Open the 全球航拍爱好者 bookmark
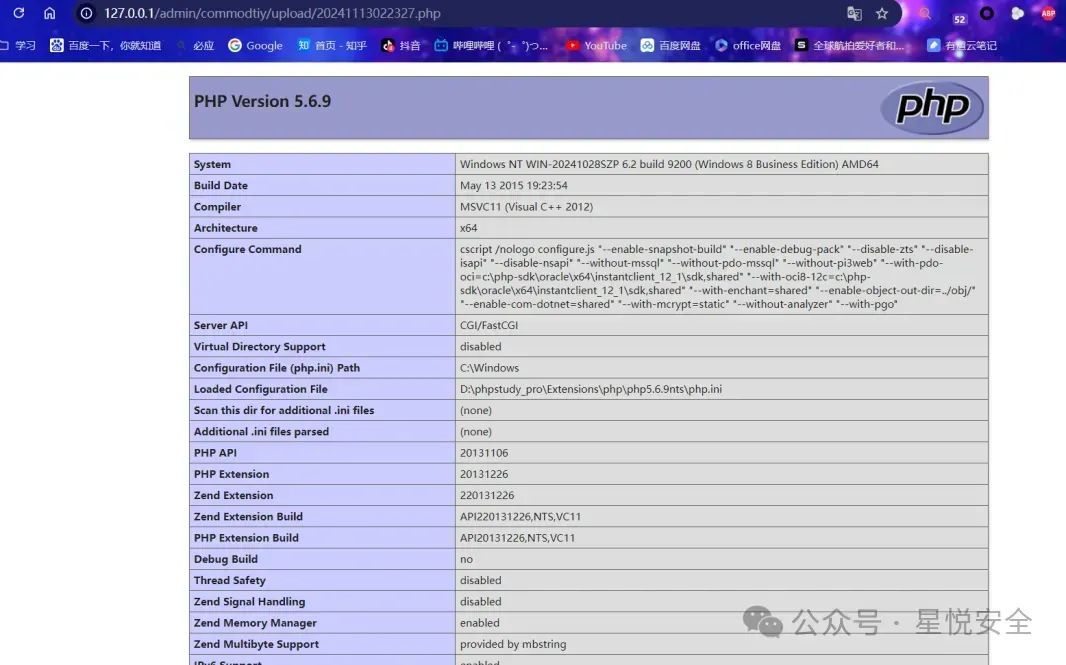The height and width of the screenshot is (665, 1066). tap(850, 46)
